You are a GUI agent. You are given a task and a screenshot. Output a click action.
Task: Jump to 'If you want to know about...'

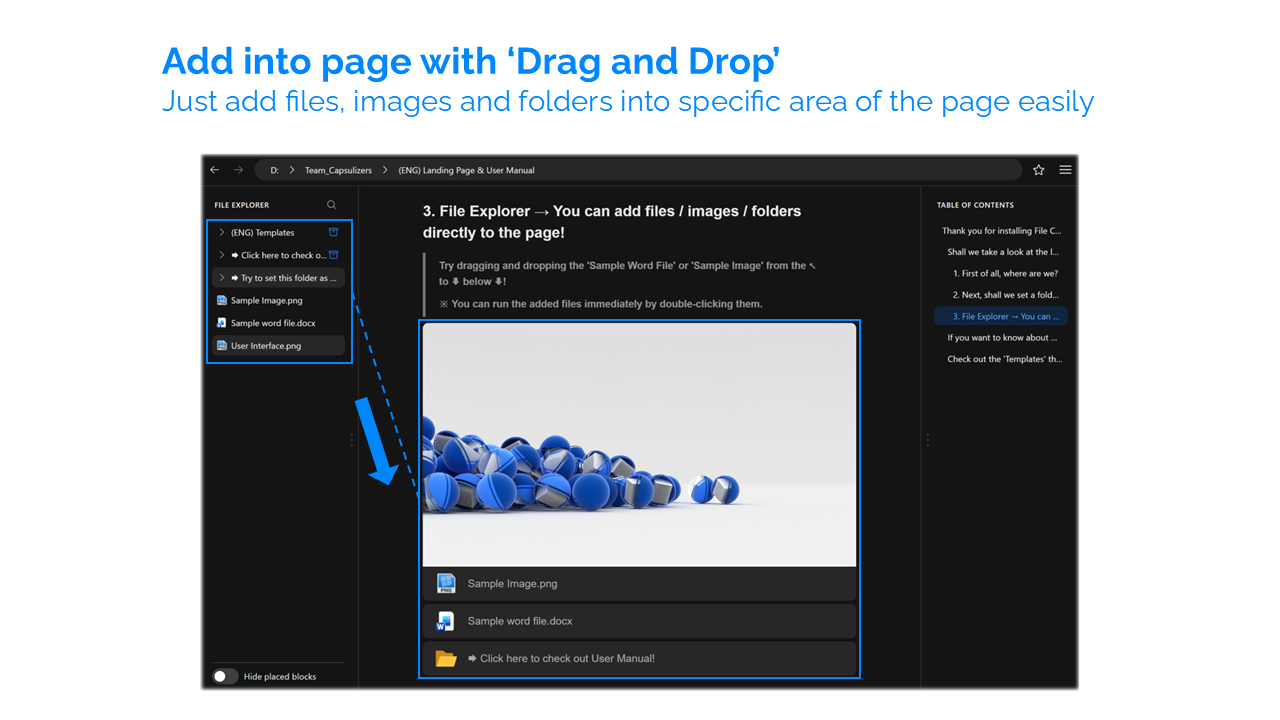[1003, 338]
